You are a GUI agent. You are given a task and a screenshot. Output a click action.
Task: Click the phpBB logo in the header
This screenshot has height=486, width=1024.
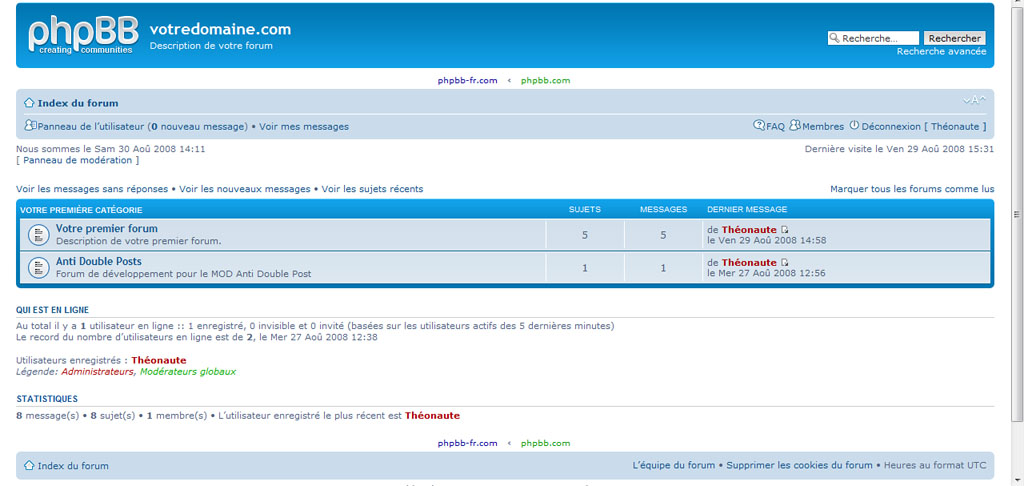[x=82, y=35]
